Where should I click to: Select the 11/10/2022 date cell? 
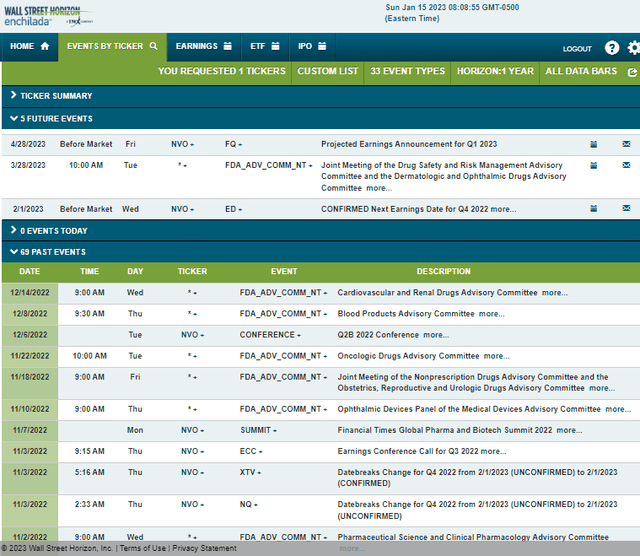pos(30,409)
